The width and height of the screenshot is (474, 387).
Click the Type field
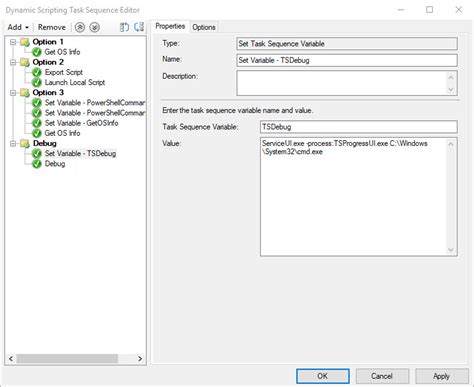point(347,44)
